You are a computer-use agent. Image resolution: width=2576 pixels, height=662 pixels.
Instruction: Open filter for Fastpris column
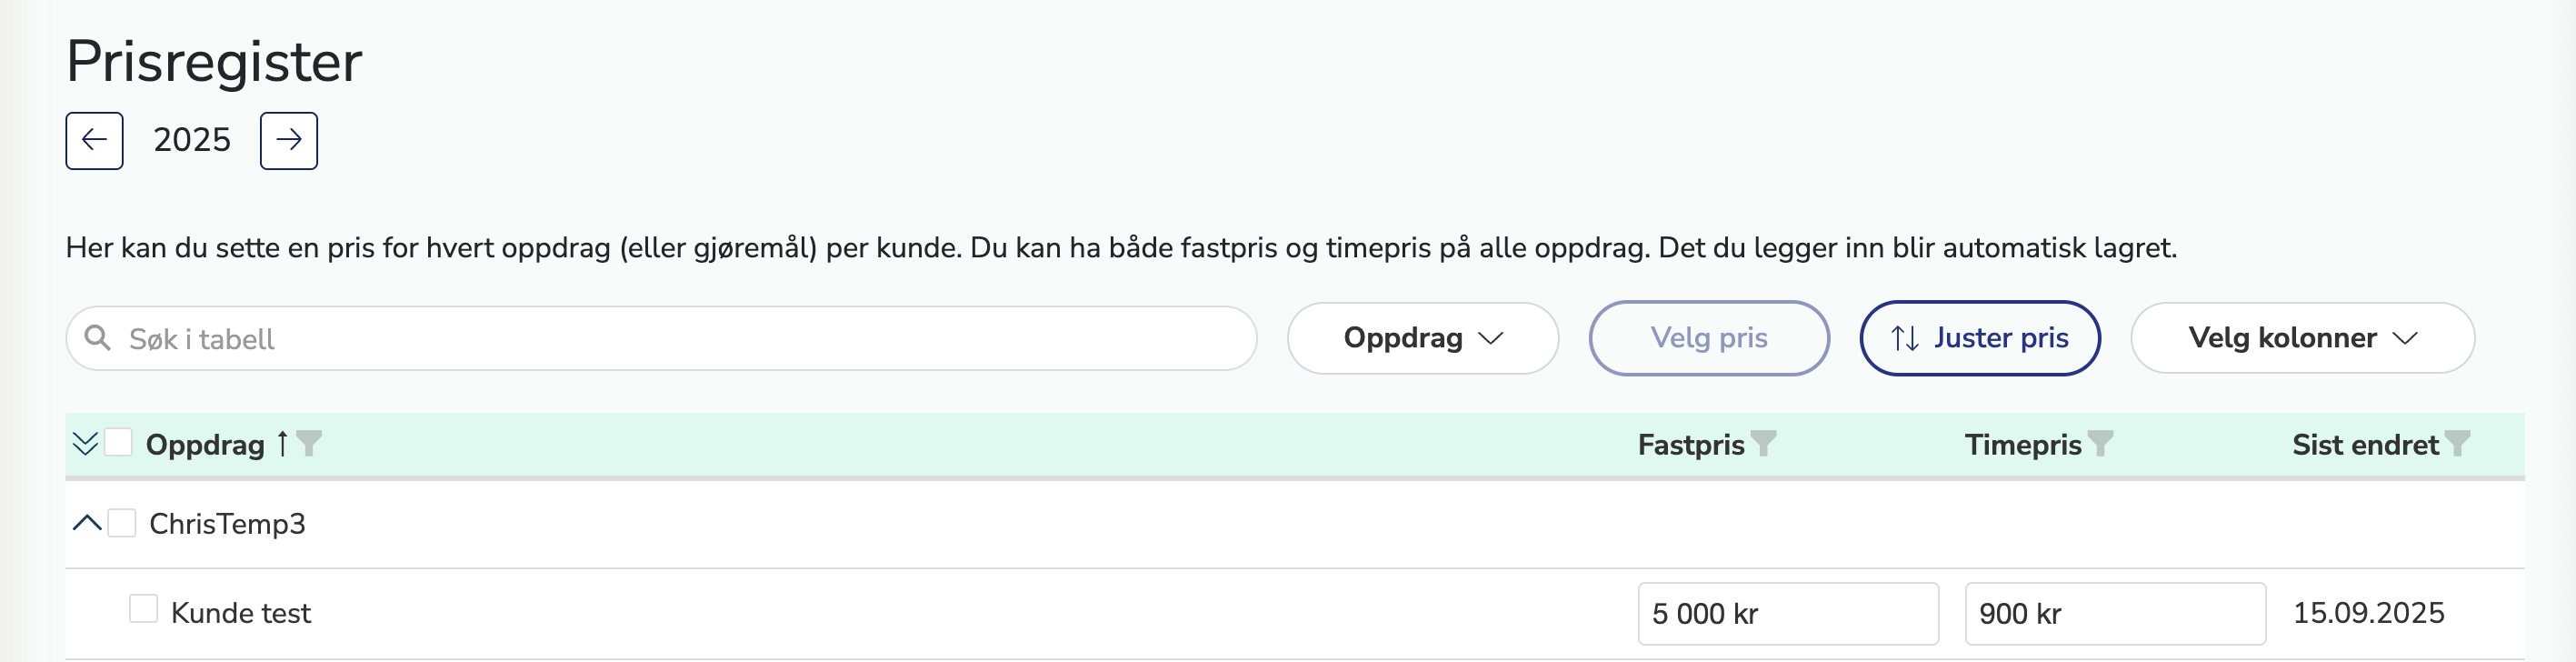(x=1764, y=443)
